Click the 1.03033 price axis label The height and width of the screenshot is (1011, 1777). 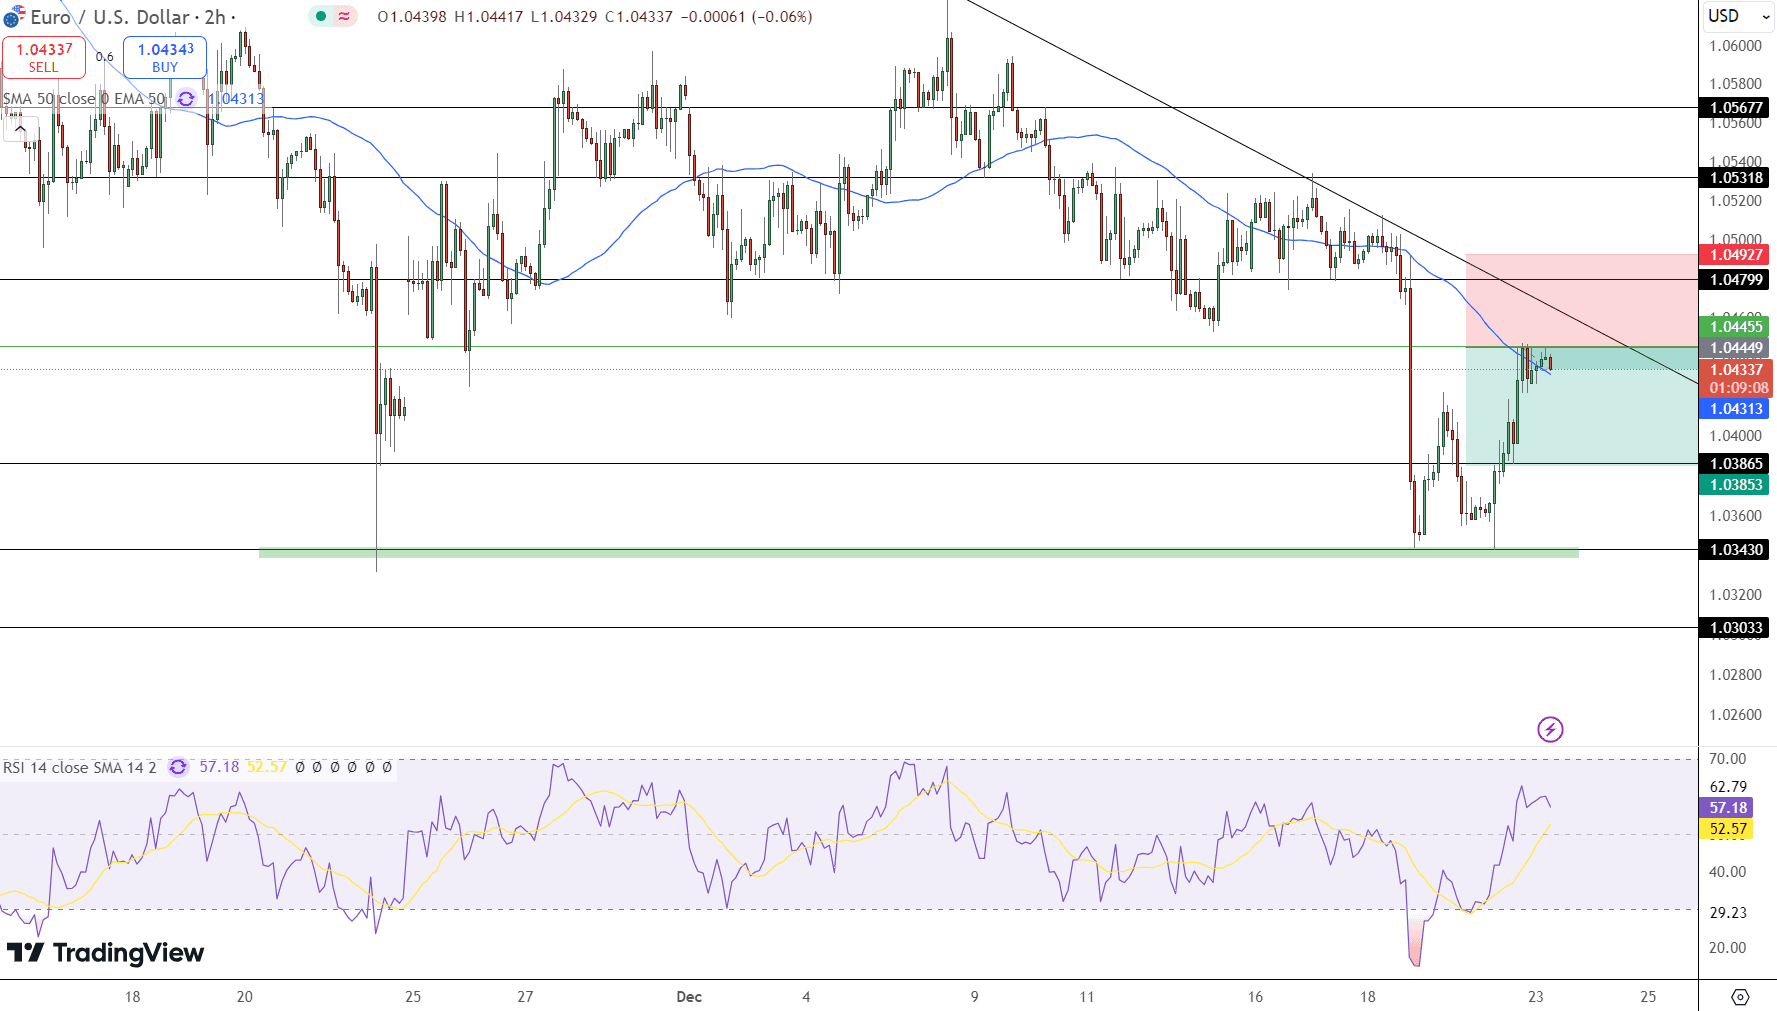1735,628
